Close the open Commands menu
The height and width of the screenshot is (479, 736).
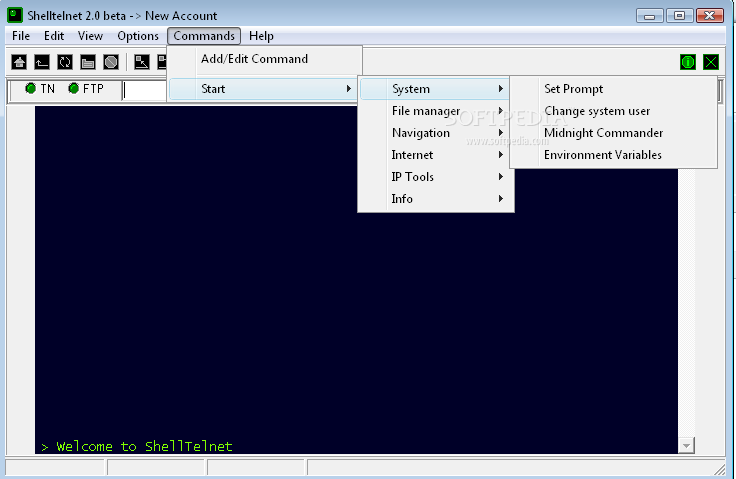pyautogui.click(x=204, y=36)
